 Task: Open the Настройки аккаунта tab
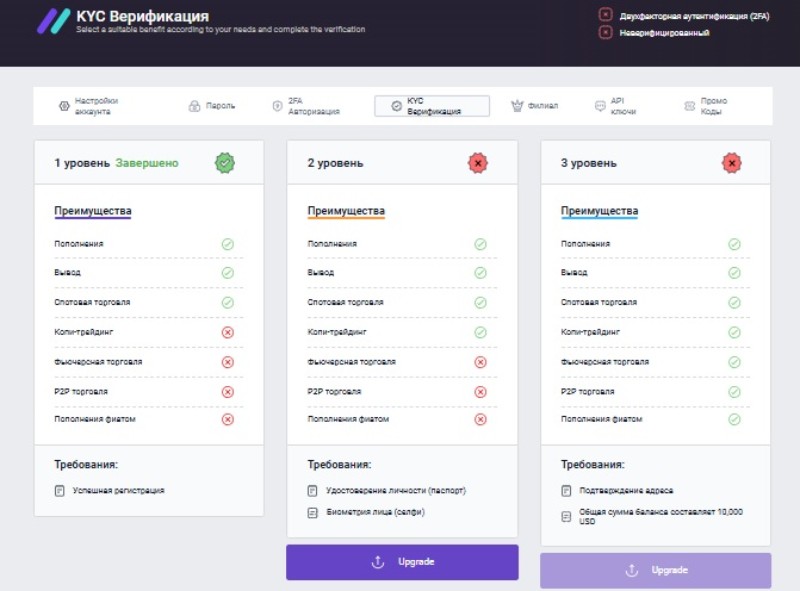(88, 106)
